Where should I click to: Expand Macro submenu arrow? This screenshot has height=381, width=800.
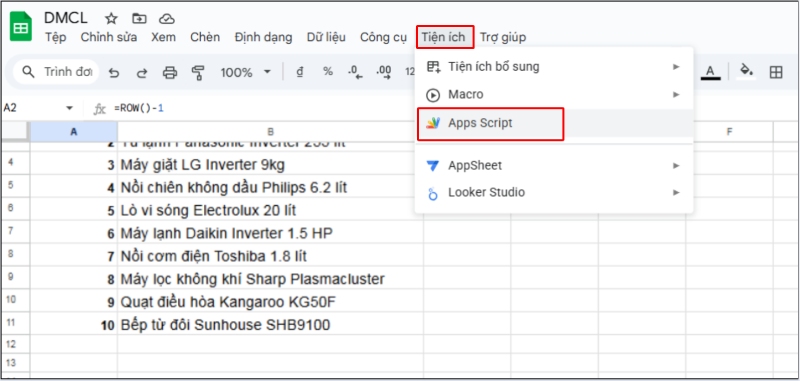pyautogui.click(x=676, y=95)
